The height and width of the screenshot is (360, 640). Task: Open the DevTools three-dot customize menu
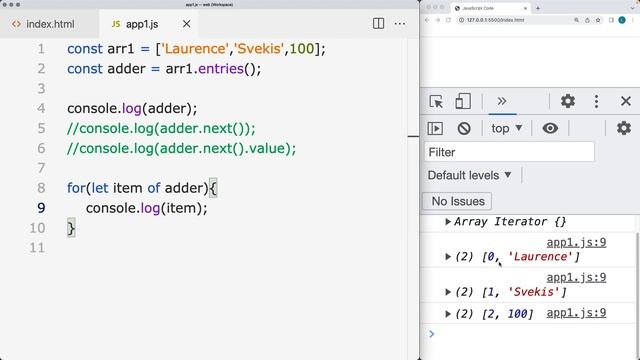[596, 101]
